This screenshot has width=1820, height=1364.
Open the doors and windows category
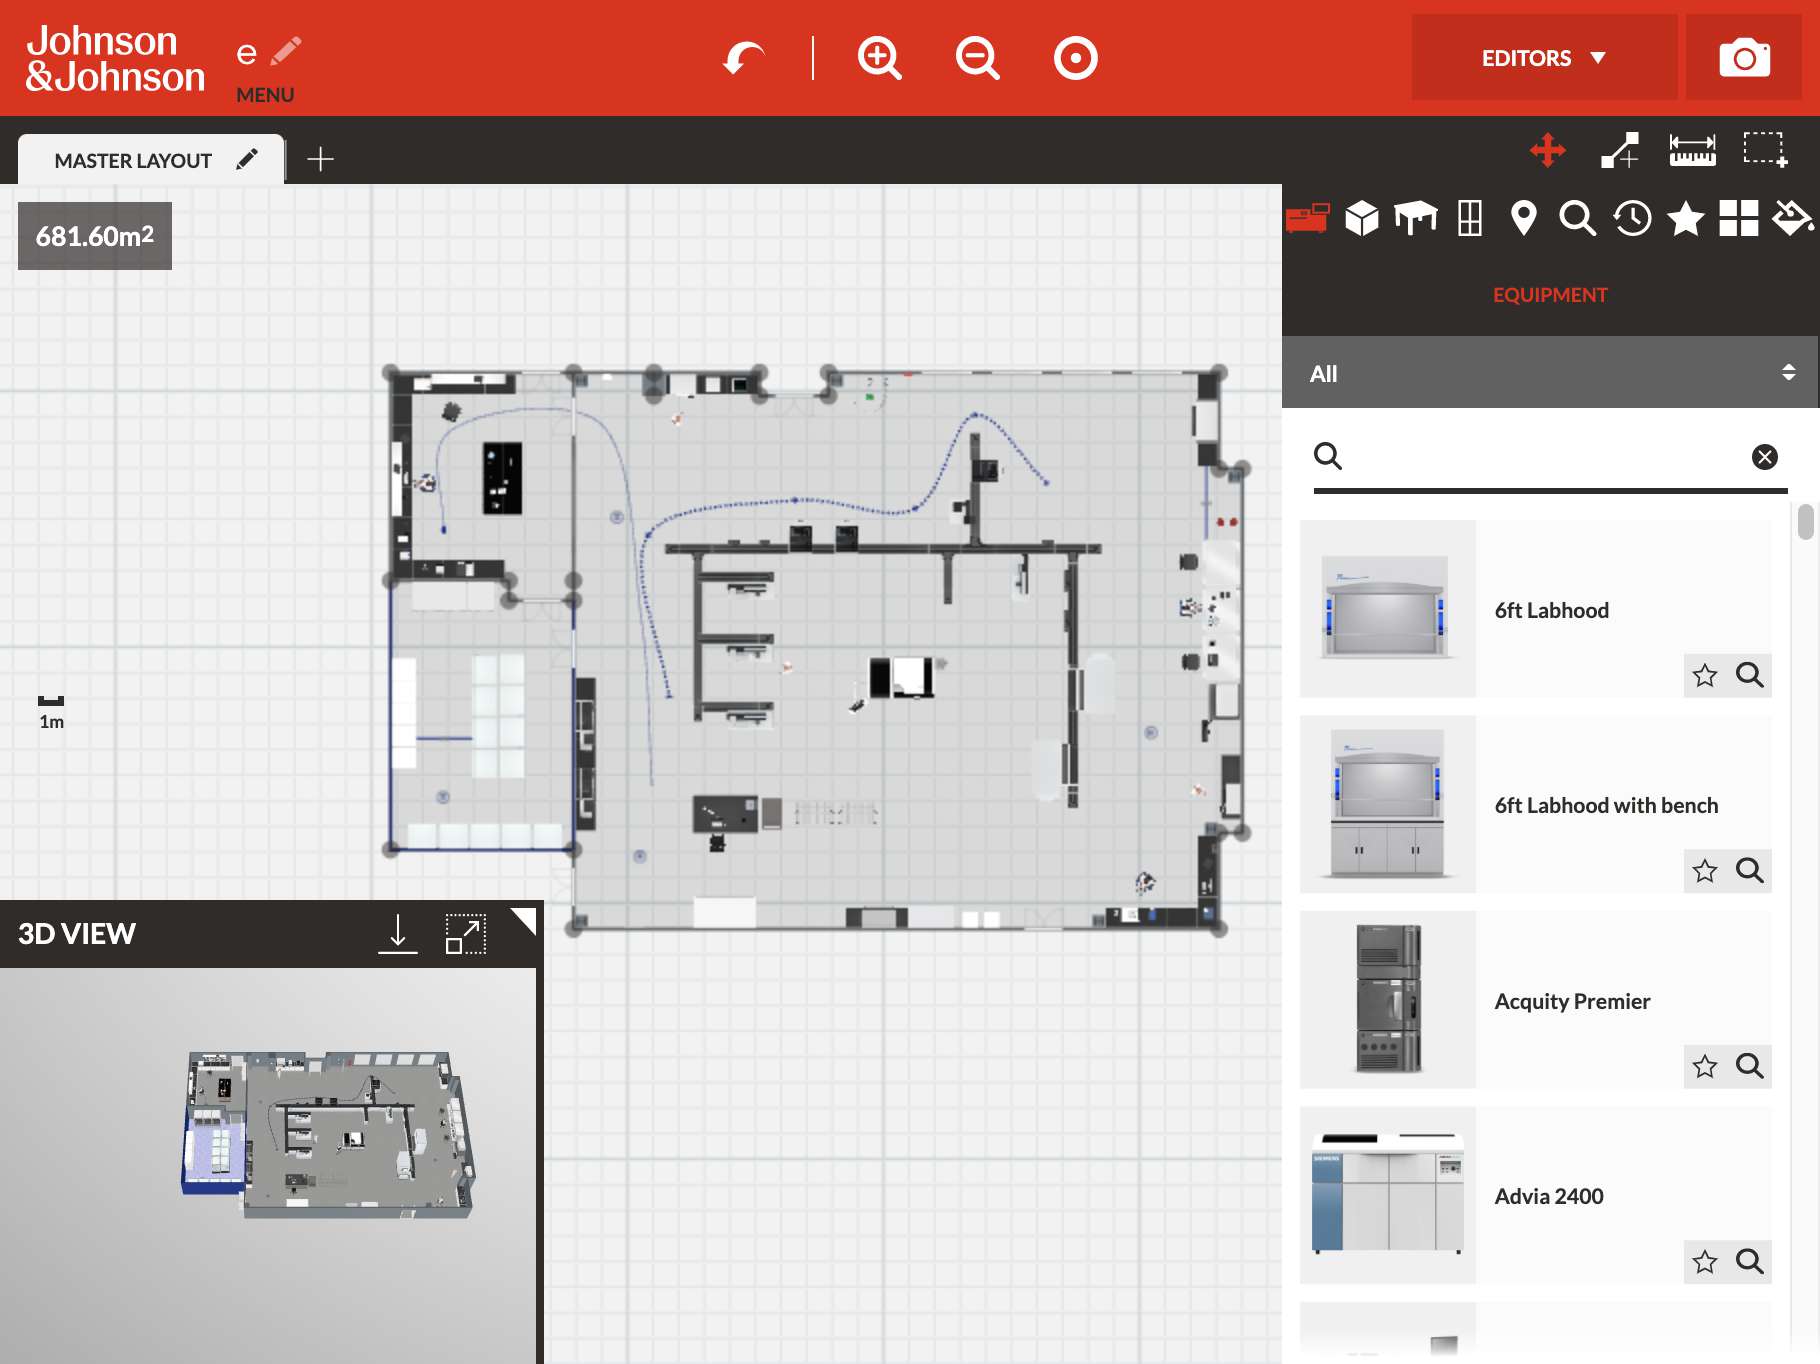[x=1470, y=217]
